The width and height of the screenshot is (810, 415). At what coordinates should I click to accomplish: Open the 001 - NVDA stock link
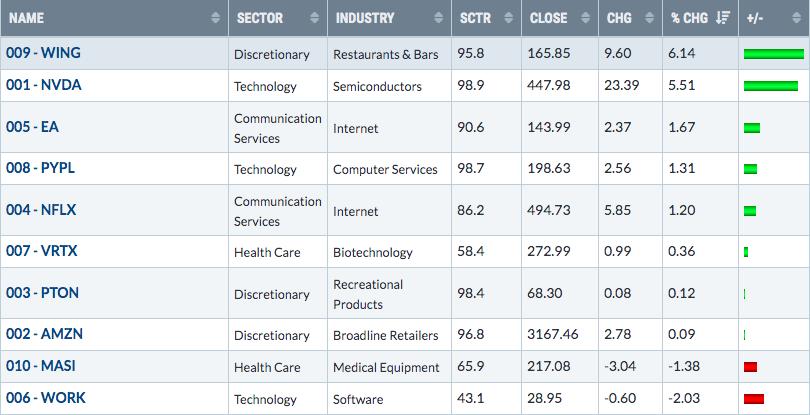[x=44, y=85]
